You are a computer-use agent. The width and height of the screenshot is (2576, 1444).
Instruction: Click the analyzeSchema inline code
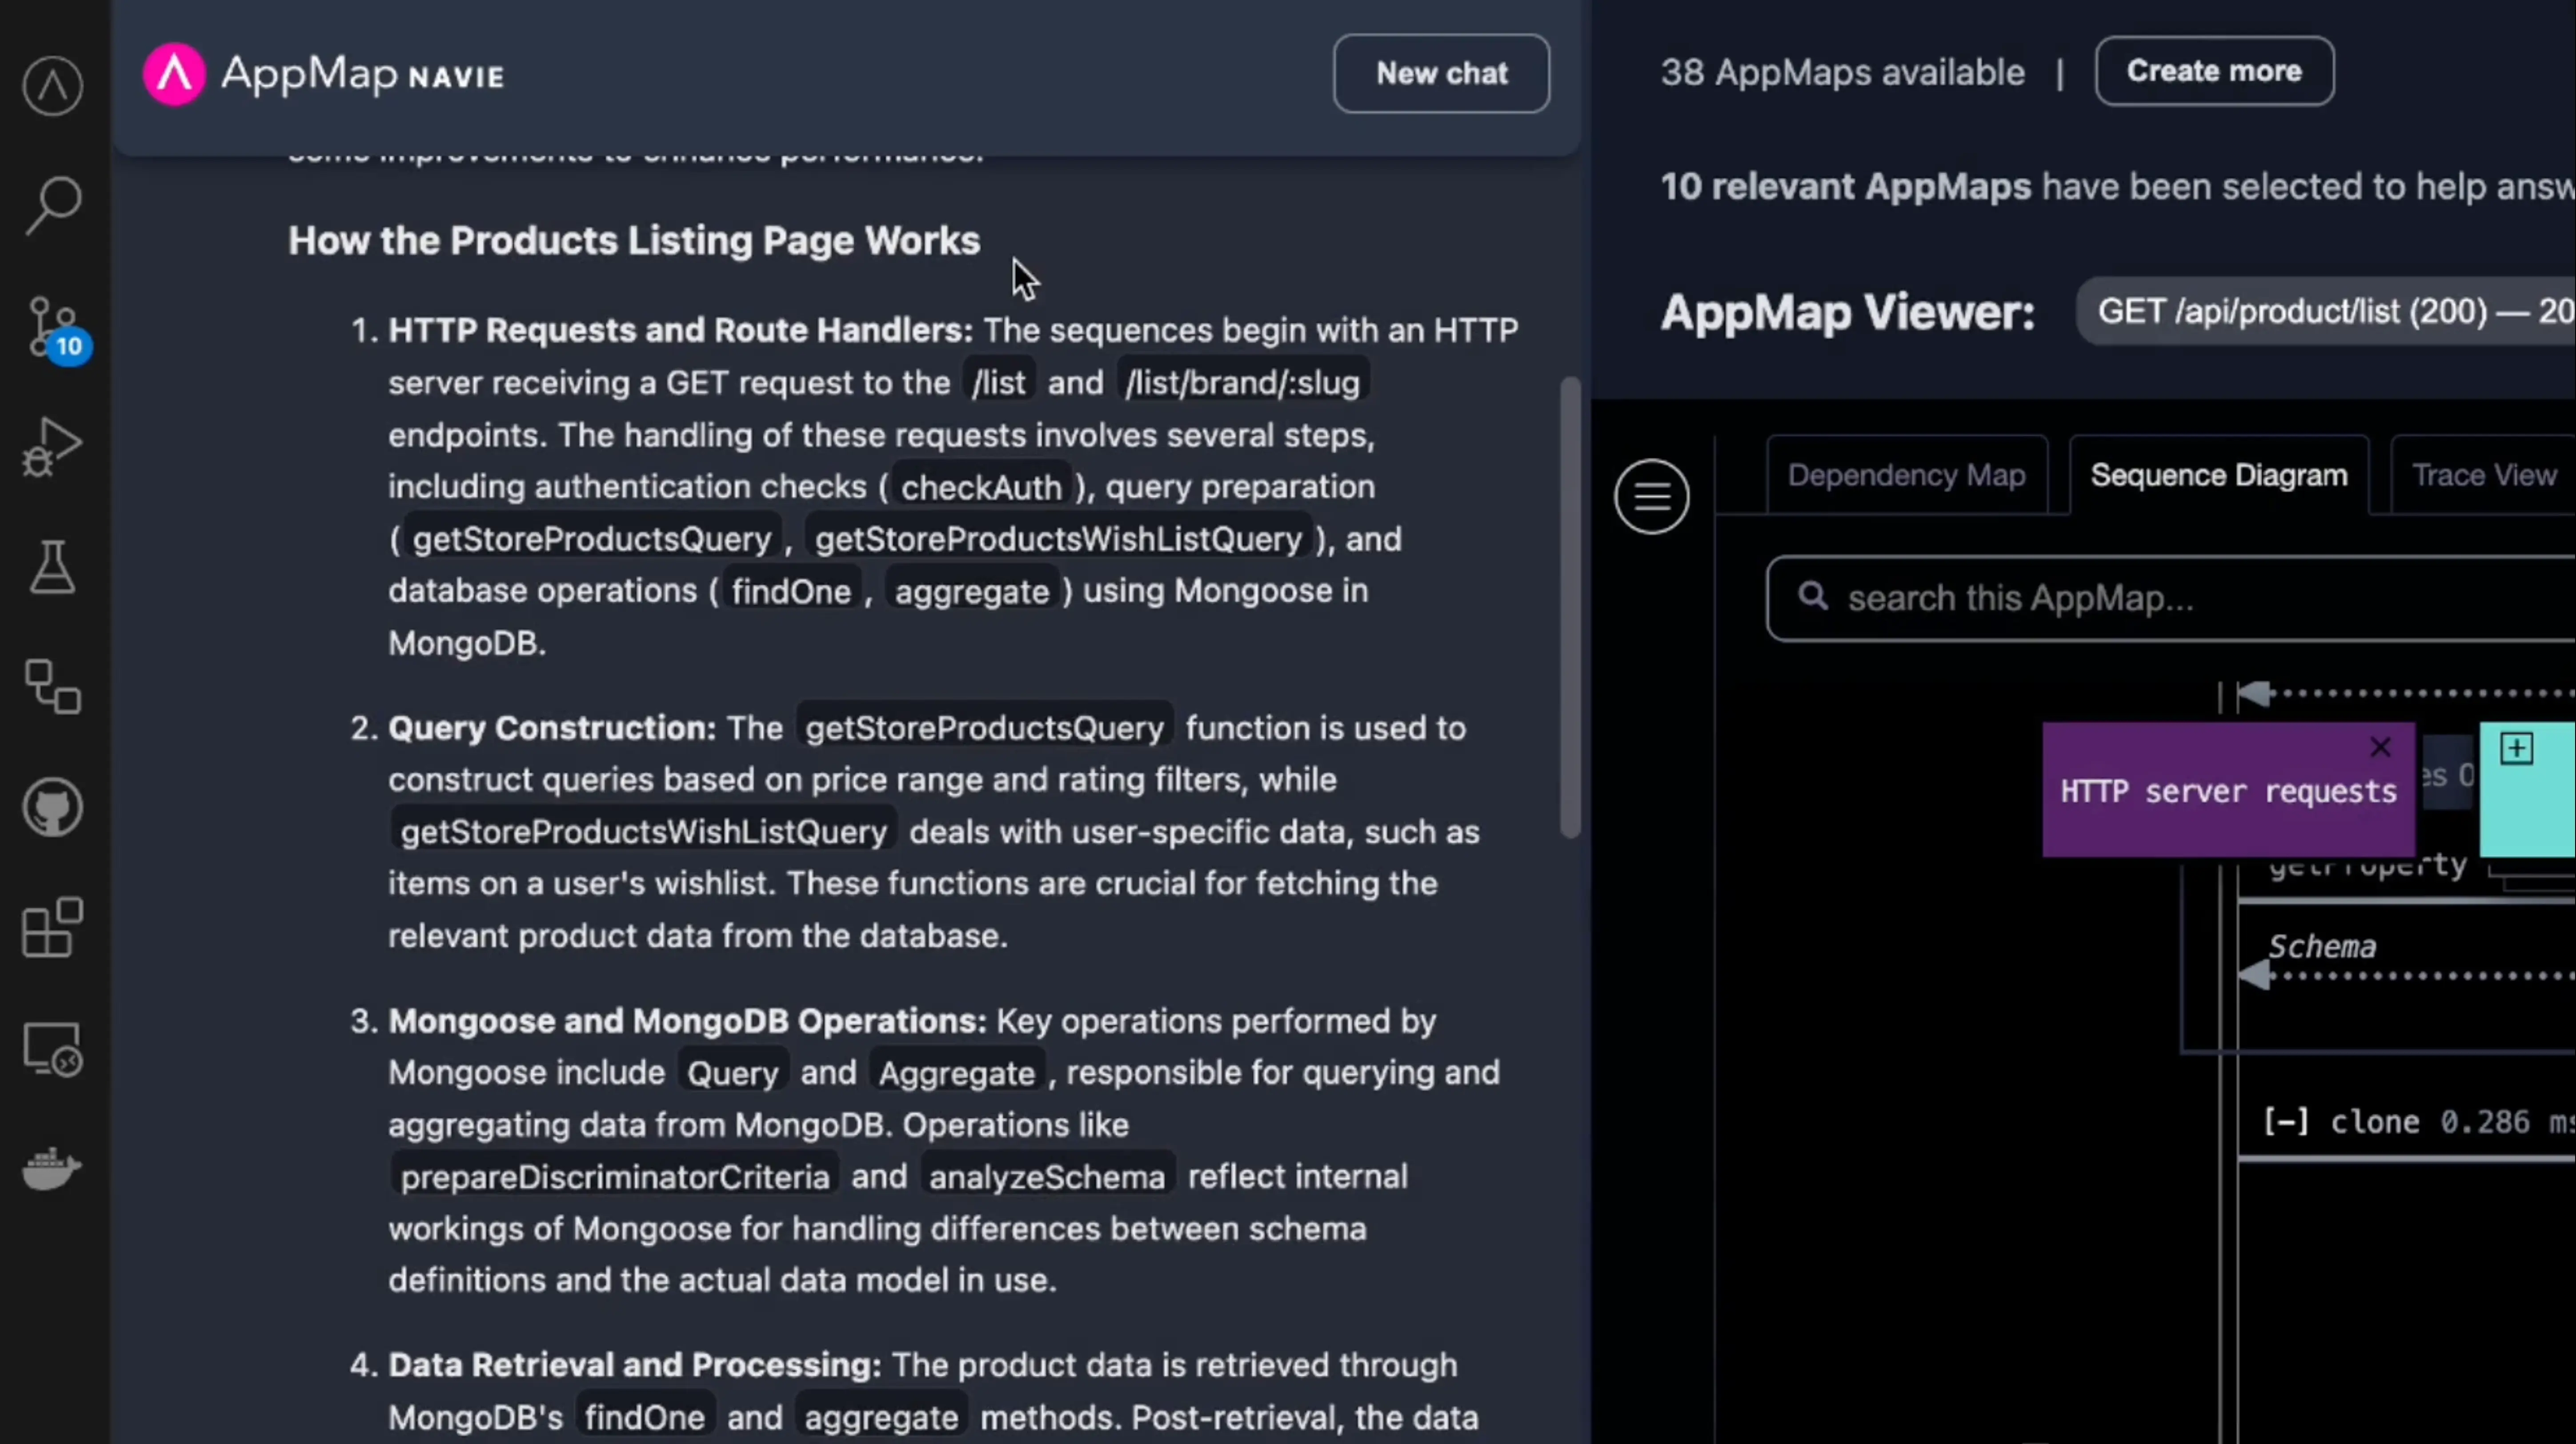pos(1046,1177)
